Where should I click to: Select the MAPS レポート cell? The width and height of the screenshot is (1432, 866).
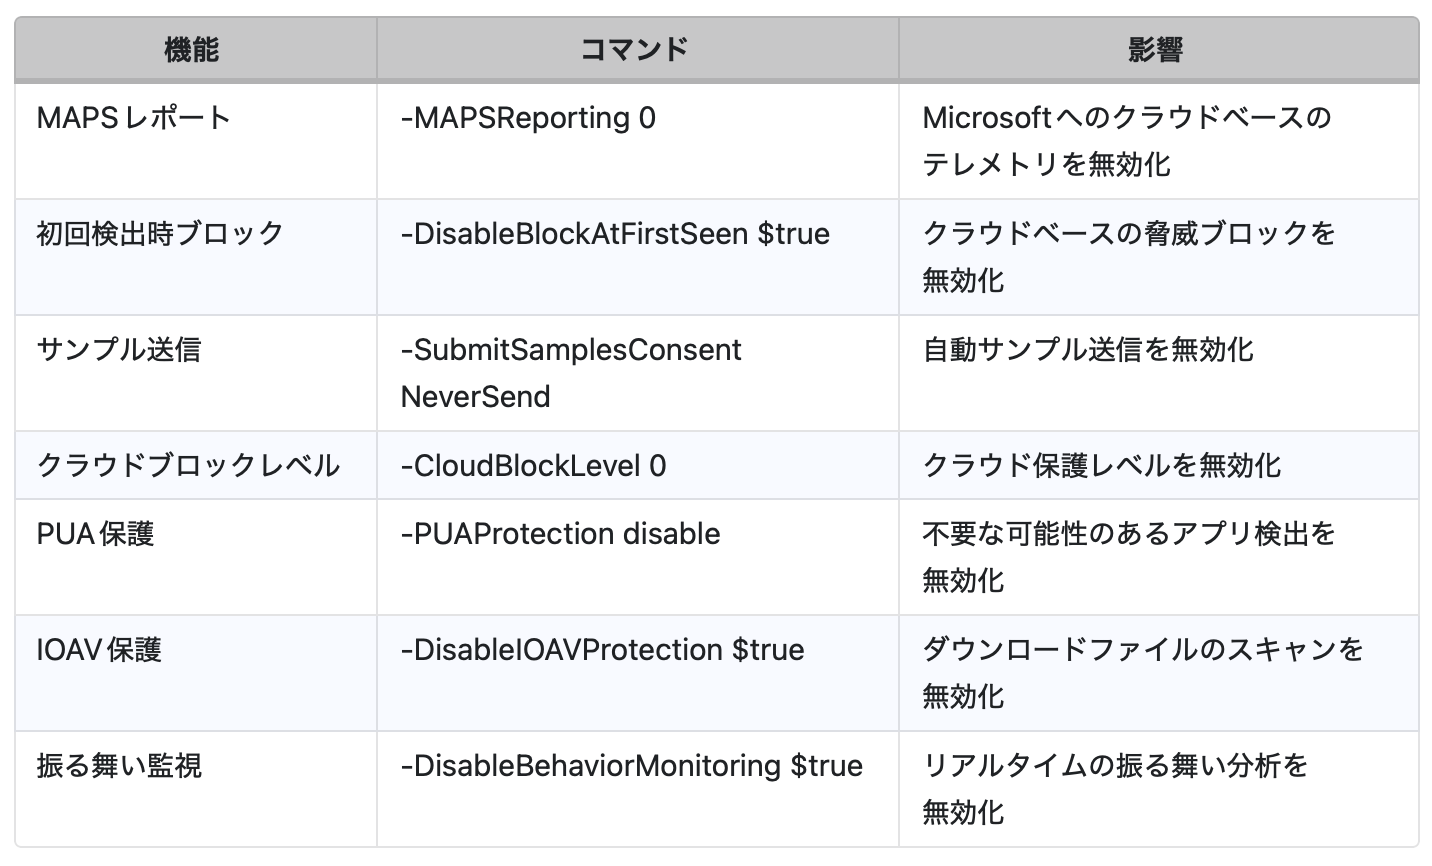click(x=134, y=118)
